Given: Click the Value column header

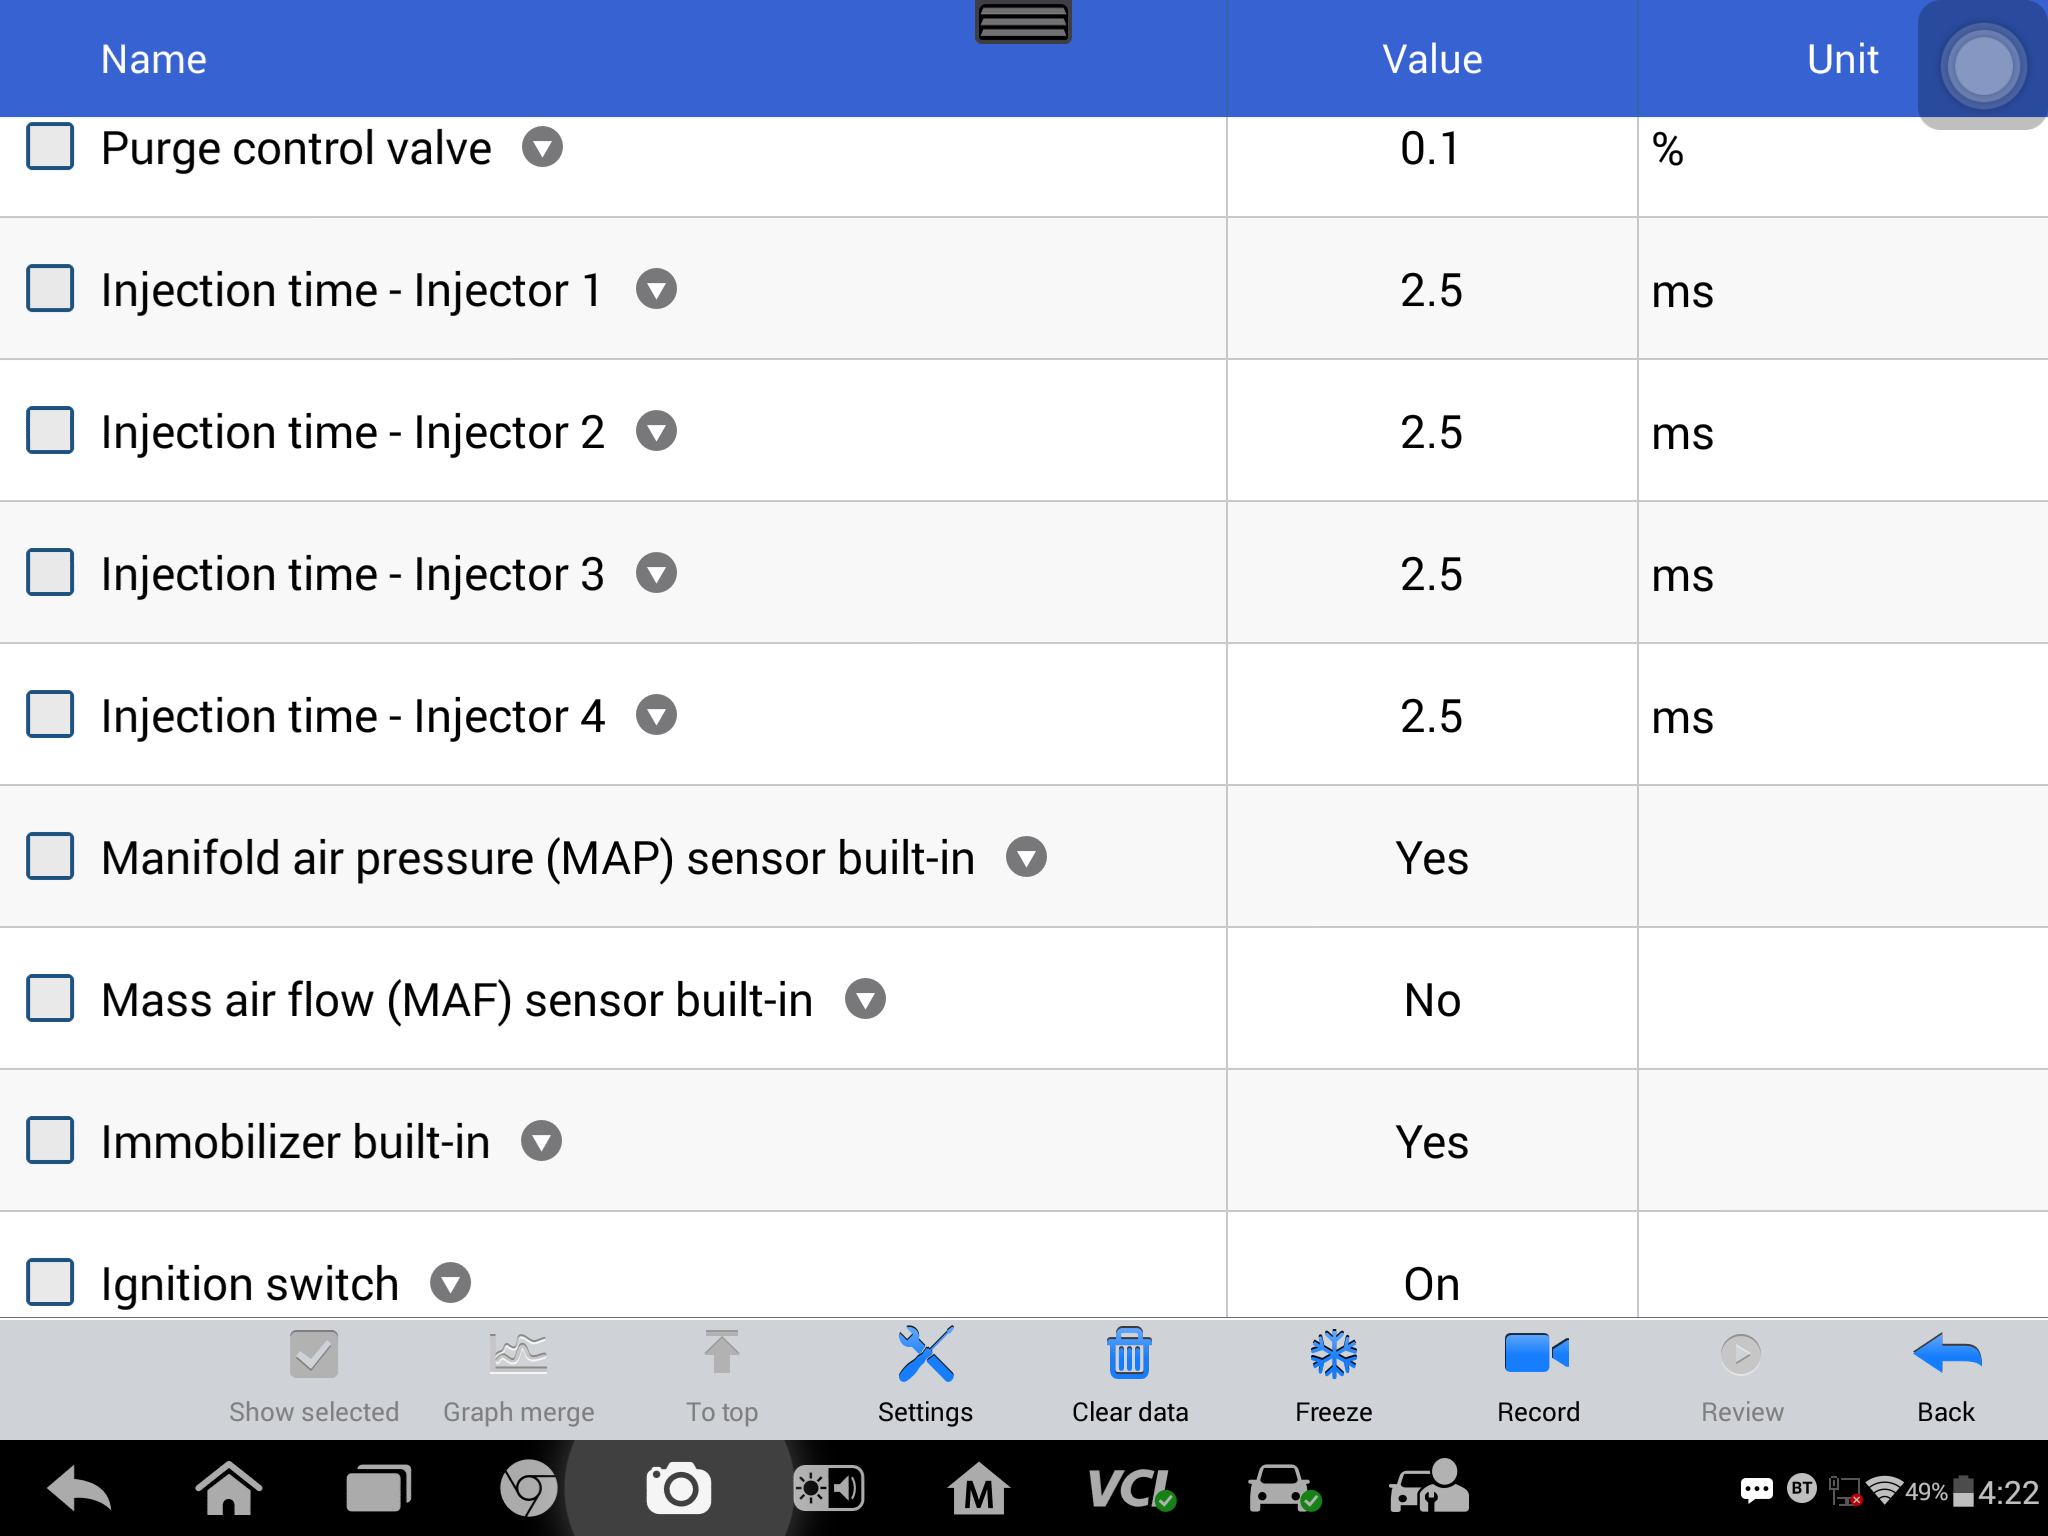Looking at the screenshot, I should (x=1432, y=59).
